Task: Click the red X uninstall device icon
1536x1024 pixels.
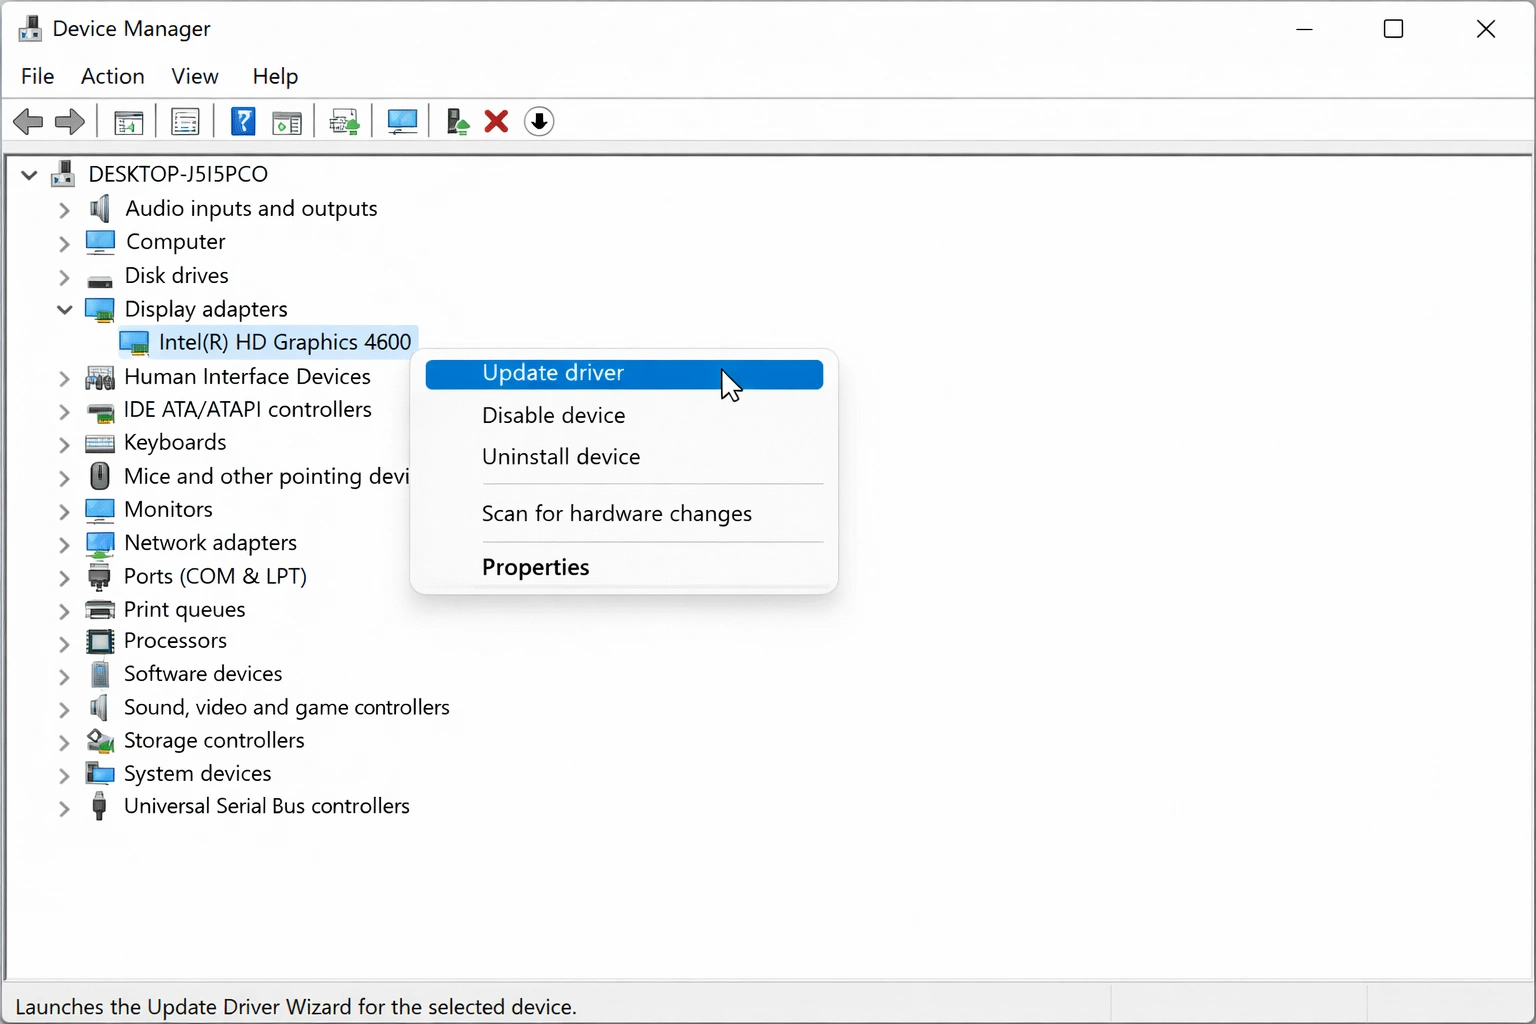Action: 496,122
